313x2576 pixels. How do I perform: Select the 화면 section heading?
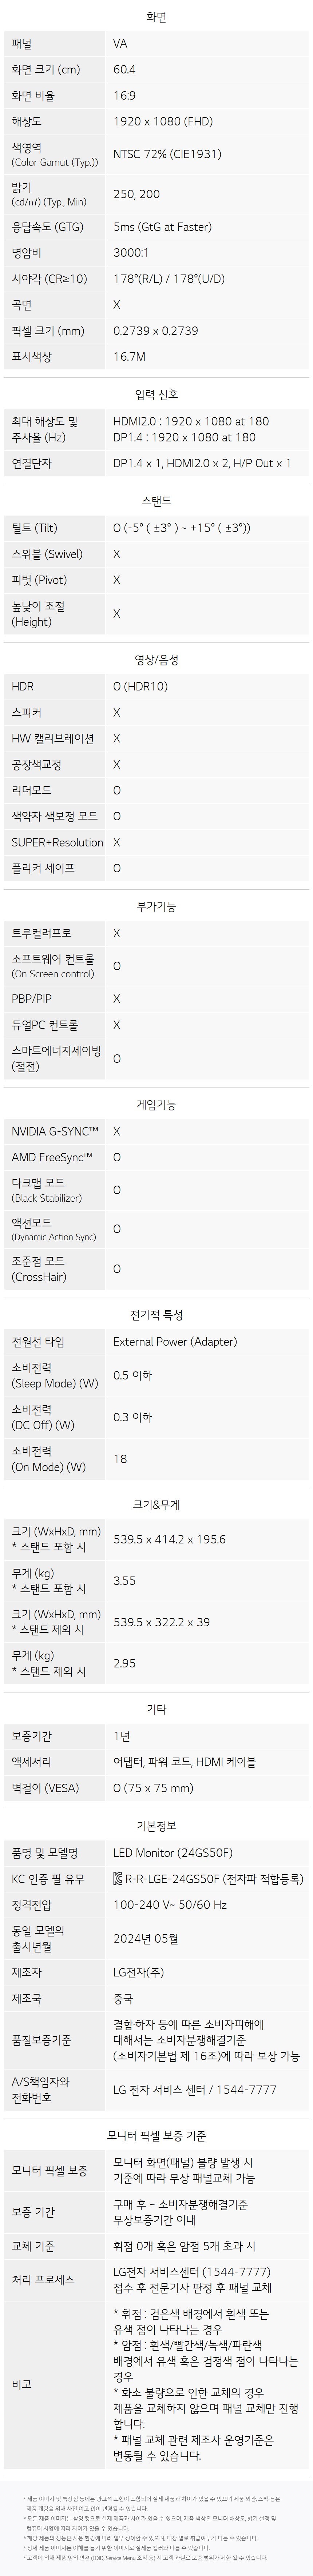click(156, 17)
